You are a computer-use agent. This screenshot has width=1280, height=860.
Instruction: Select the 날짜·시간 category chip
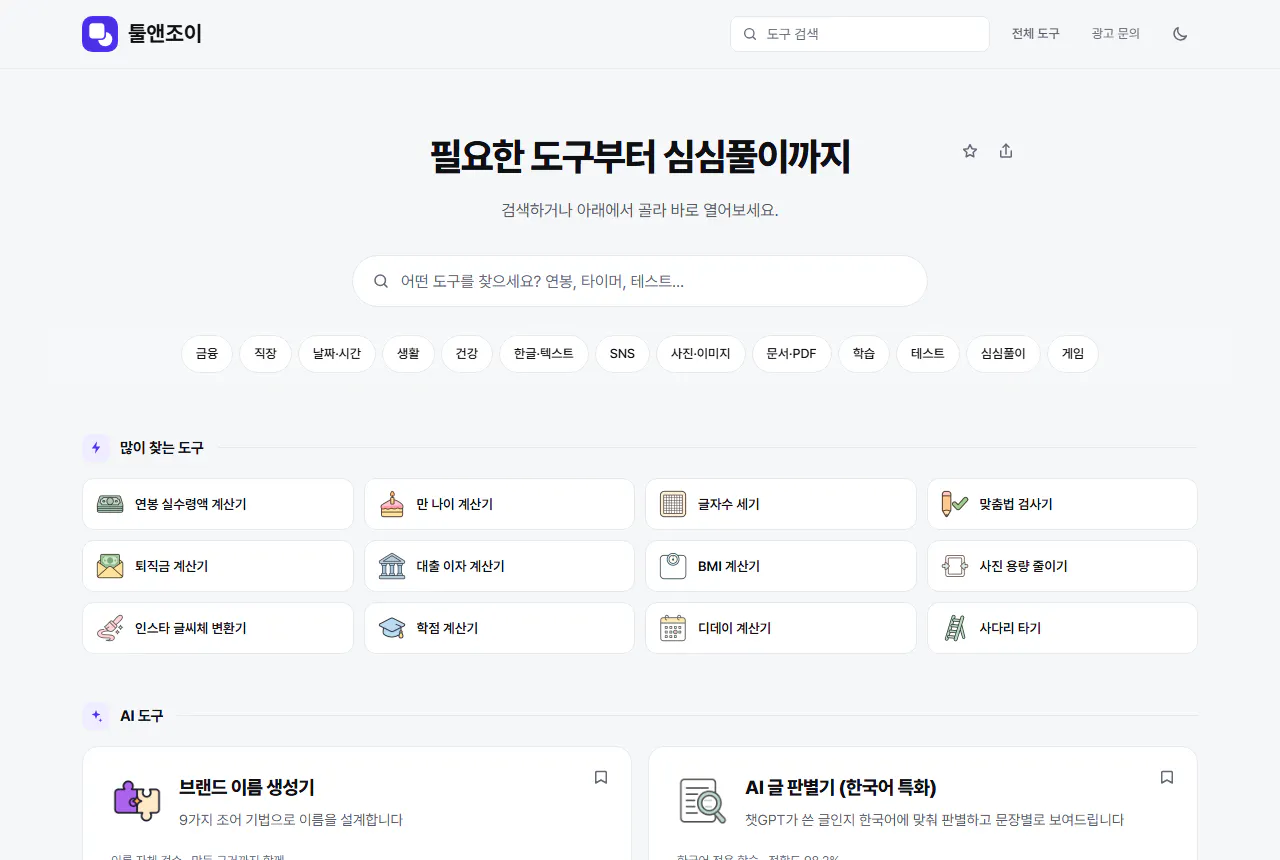click(337, 354)
